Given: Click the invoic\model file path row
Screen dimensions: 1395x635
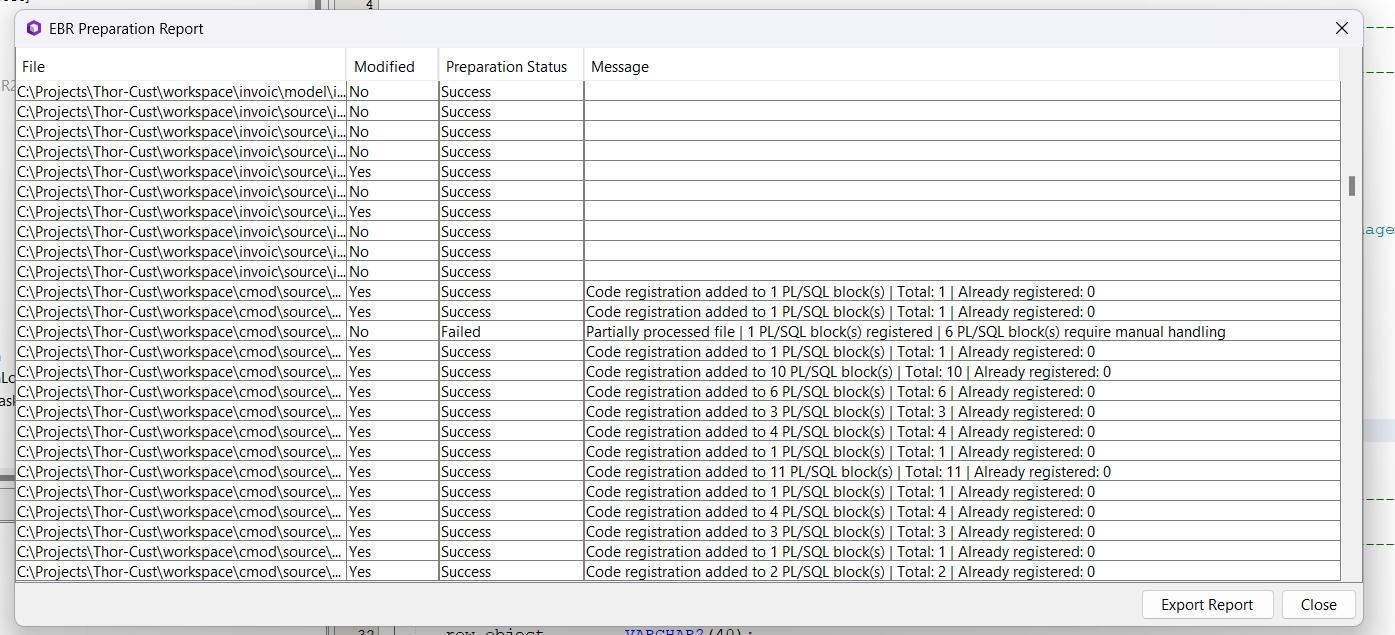Looking at the screenshot, I should click(180, 92).
